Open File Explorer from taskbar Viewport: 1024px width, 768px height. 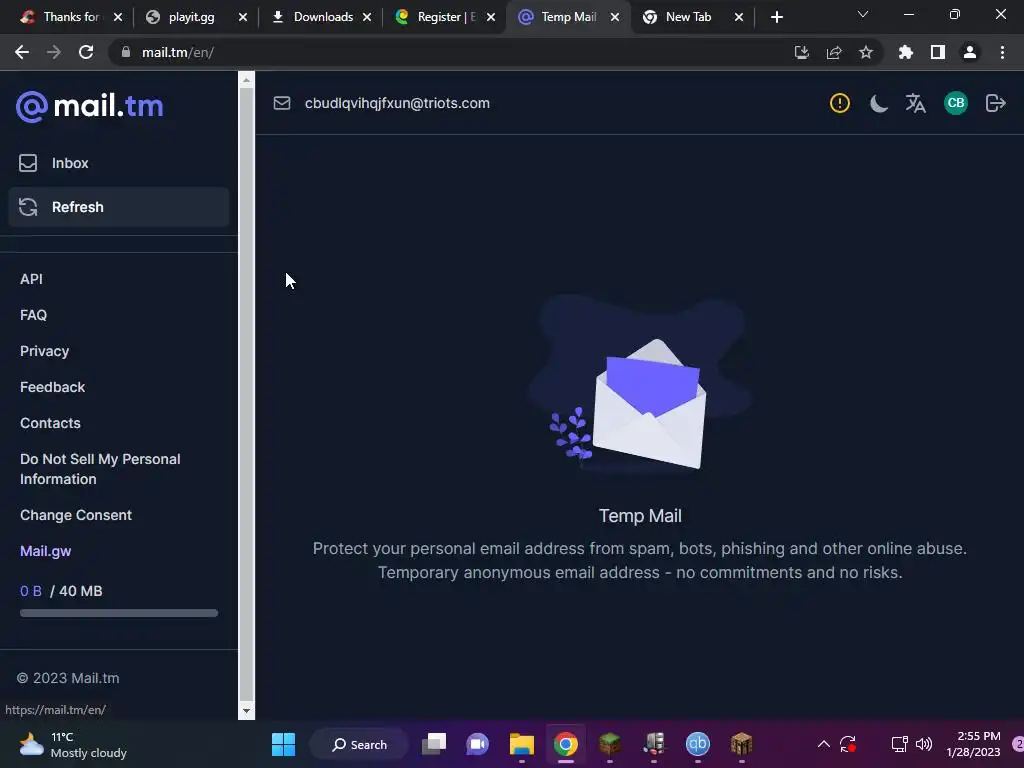pyautogui.click(x=522, y=744)
